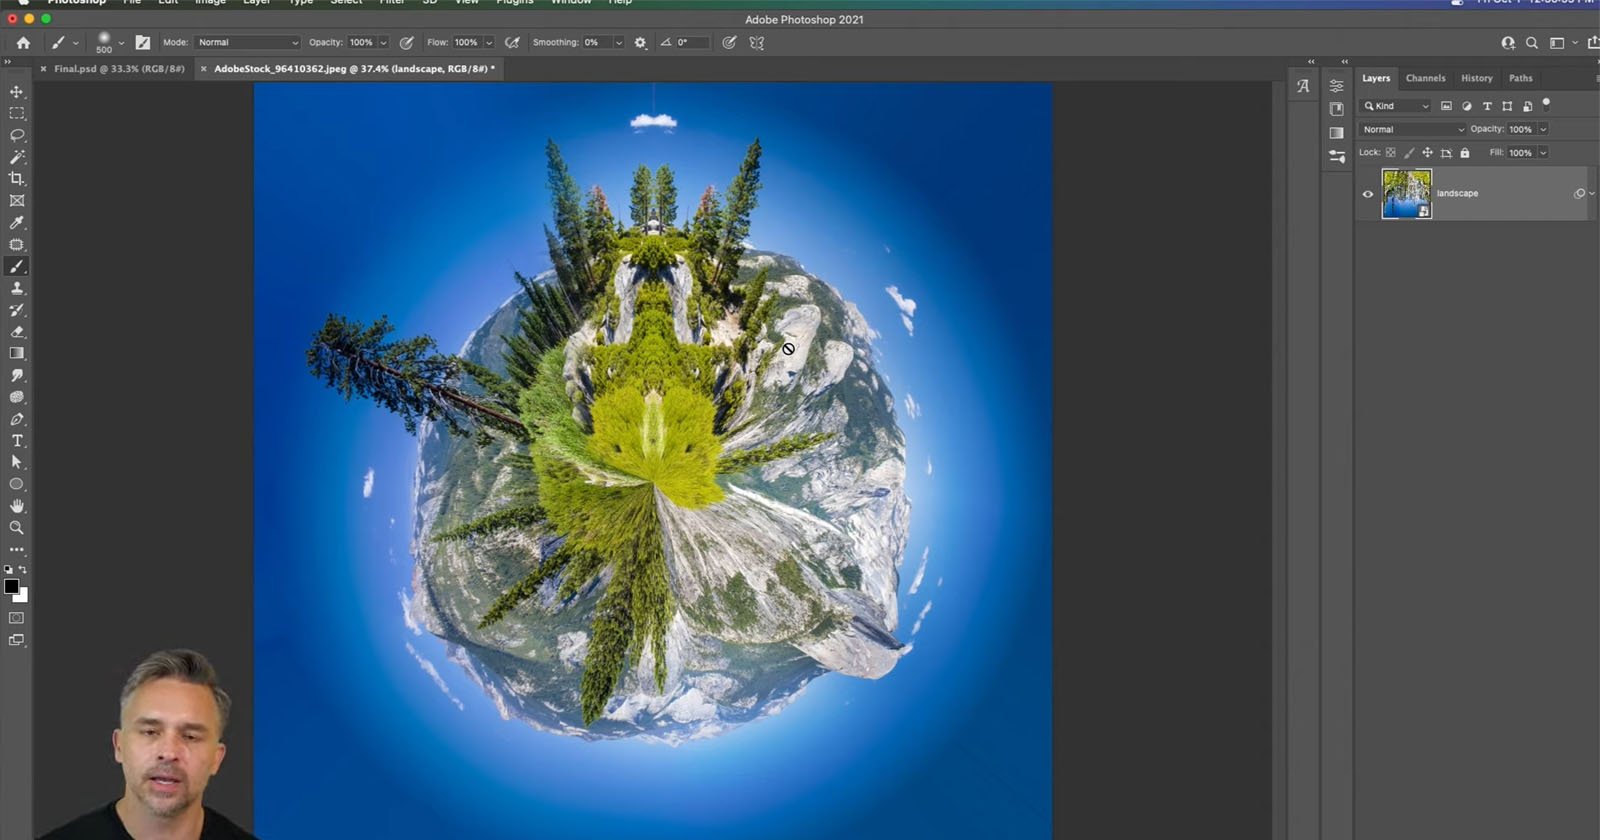Image resolution: width=1600 pixels, height=840 pixels.
Task: Select the Gradient tool
Action: [x=17, y=353]
